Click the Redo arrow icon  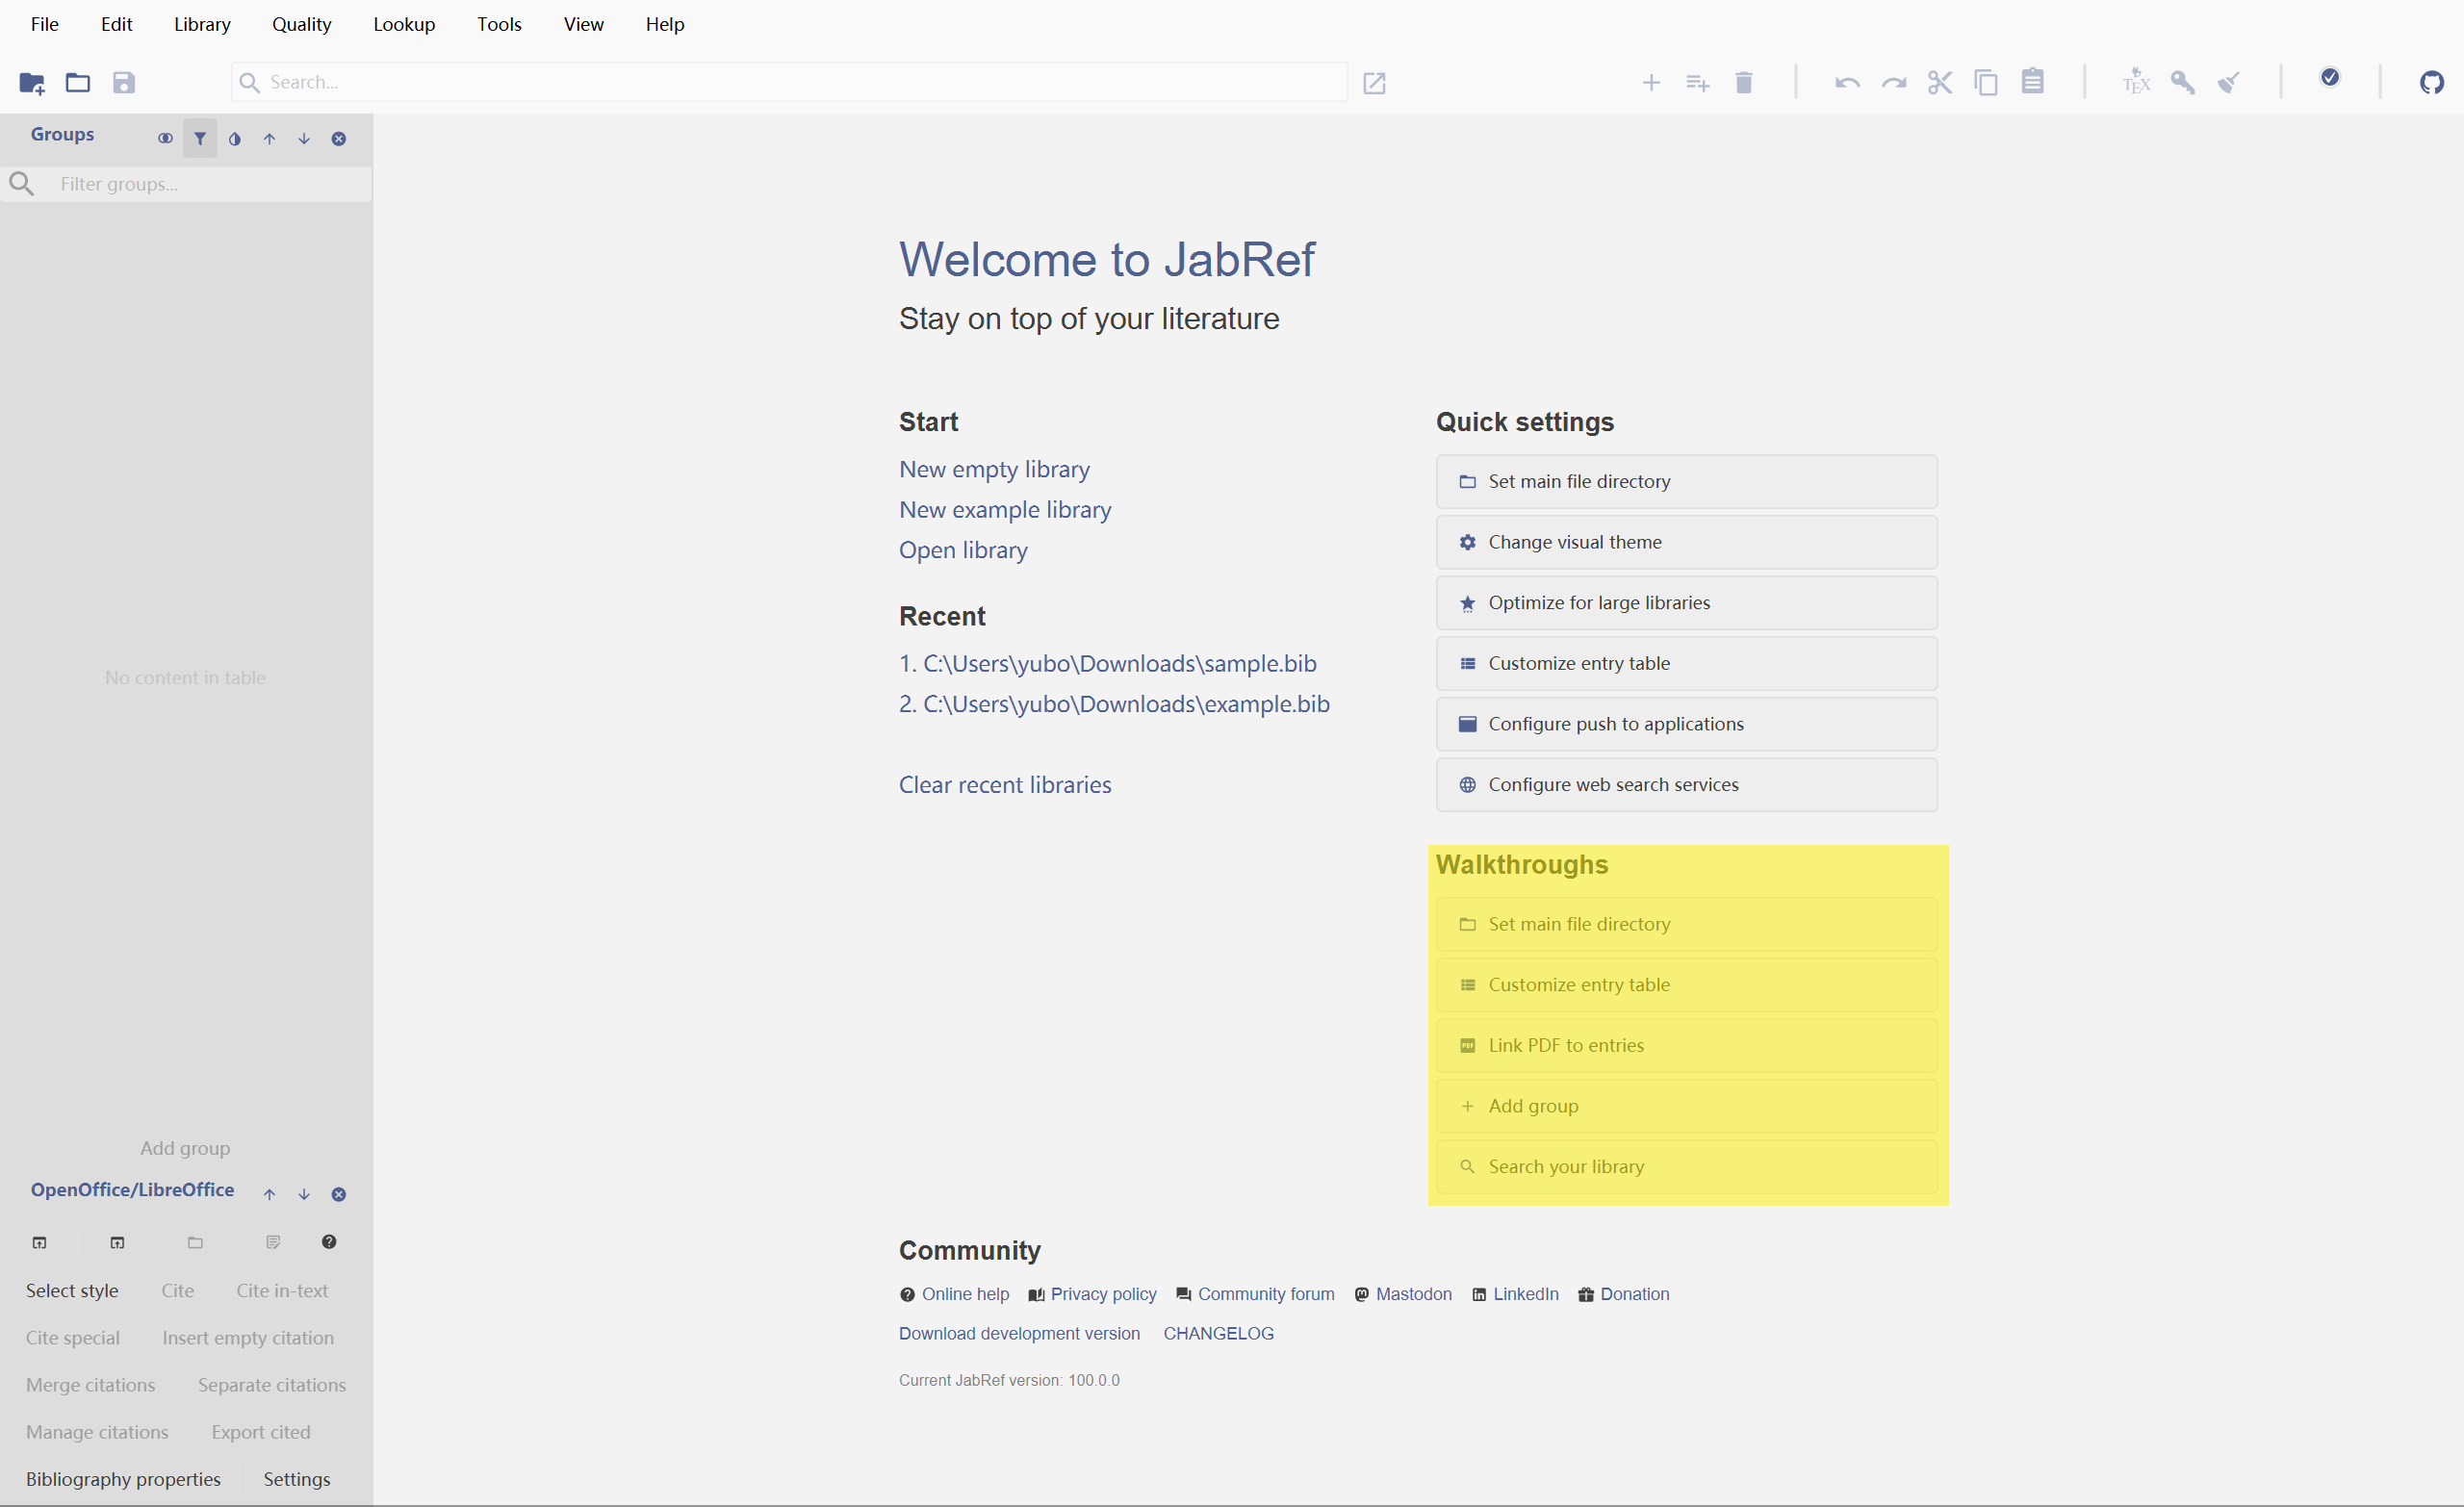click(x=1894, y=83)
